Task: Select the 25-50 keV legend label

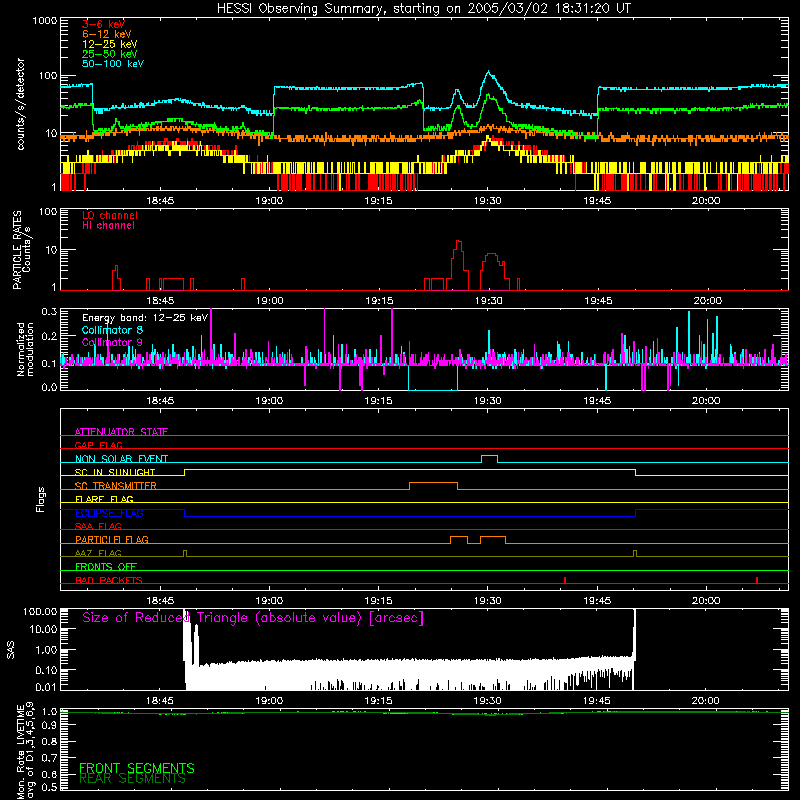Action: (110, 54)
